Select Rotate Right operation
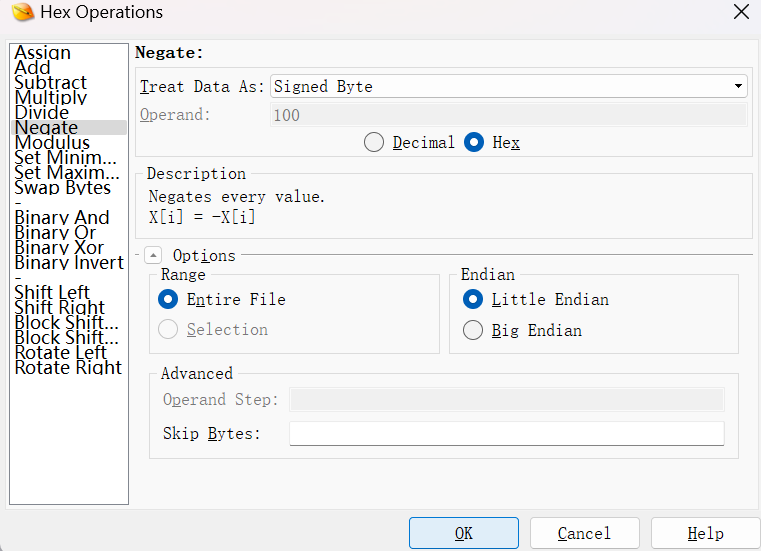Viewport: 761px width, 551px height. (68, 368)
